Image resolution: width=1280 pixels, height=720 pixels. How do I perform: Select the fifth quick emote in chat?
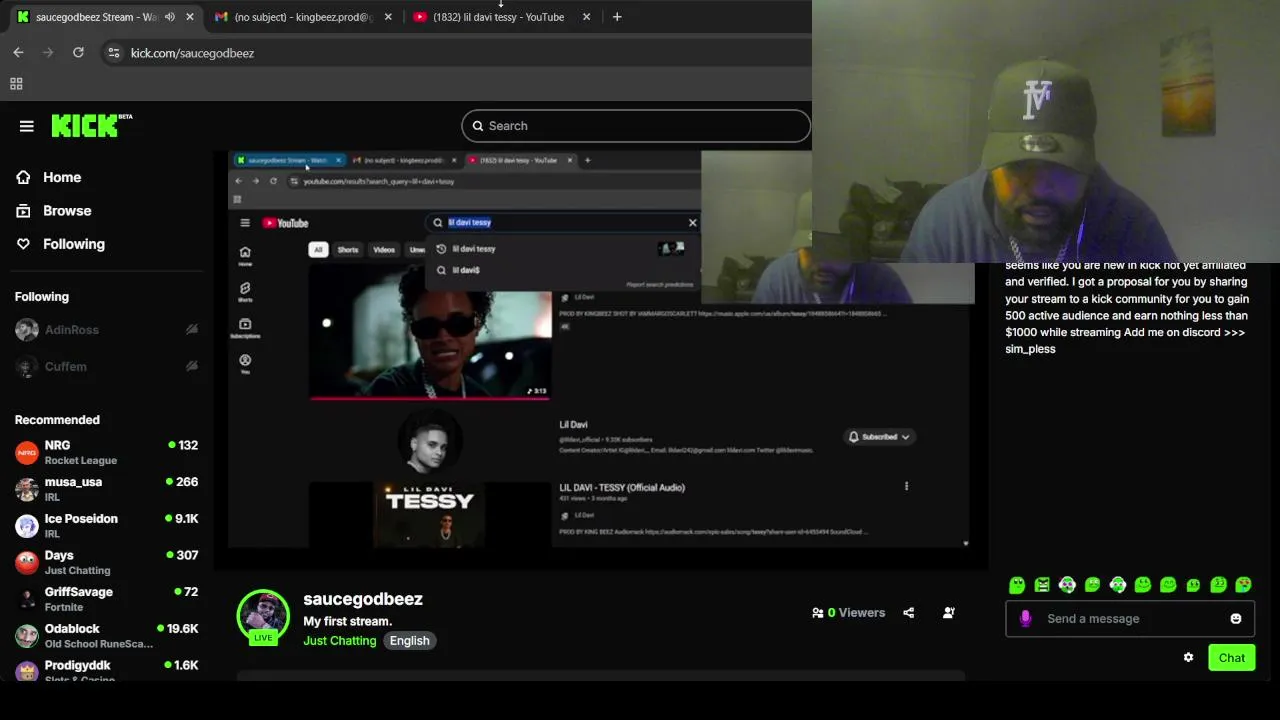tap(1118, 585)
